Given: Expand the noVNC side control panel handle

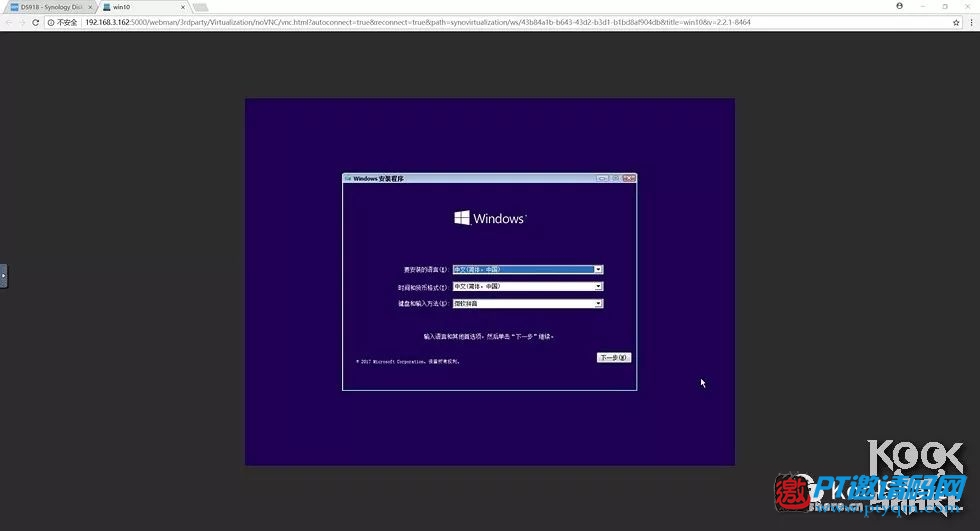Looking at the screenshot, I should [4, 275].
